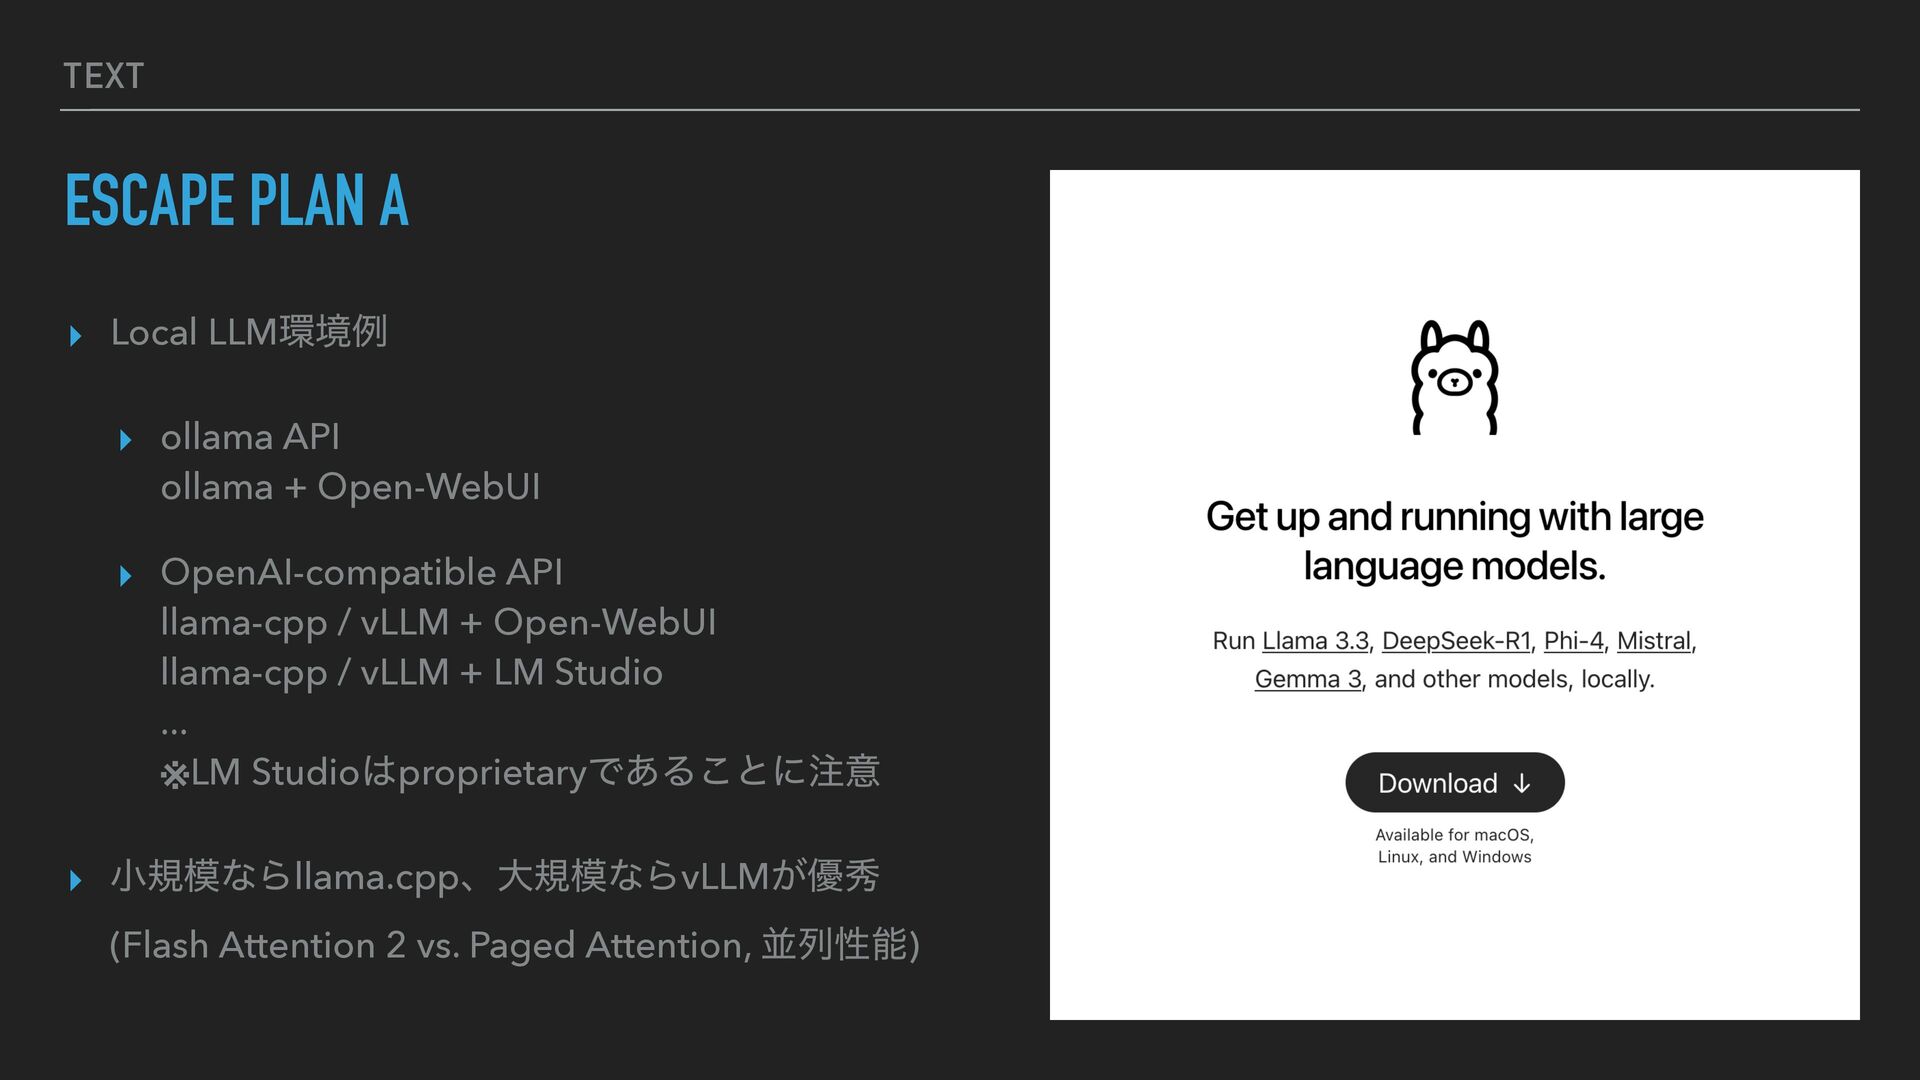
Task: Open the Phi-4 link
Action: pyautogui.click(x=1573, y=640)
